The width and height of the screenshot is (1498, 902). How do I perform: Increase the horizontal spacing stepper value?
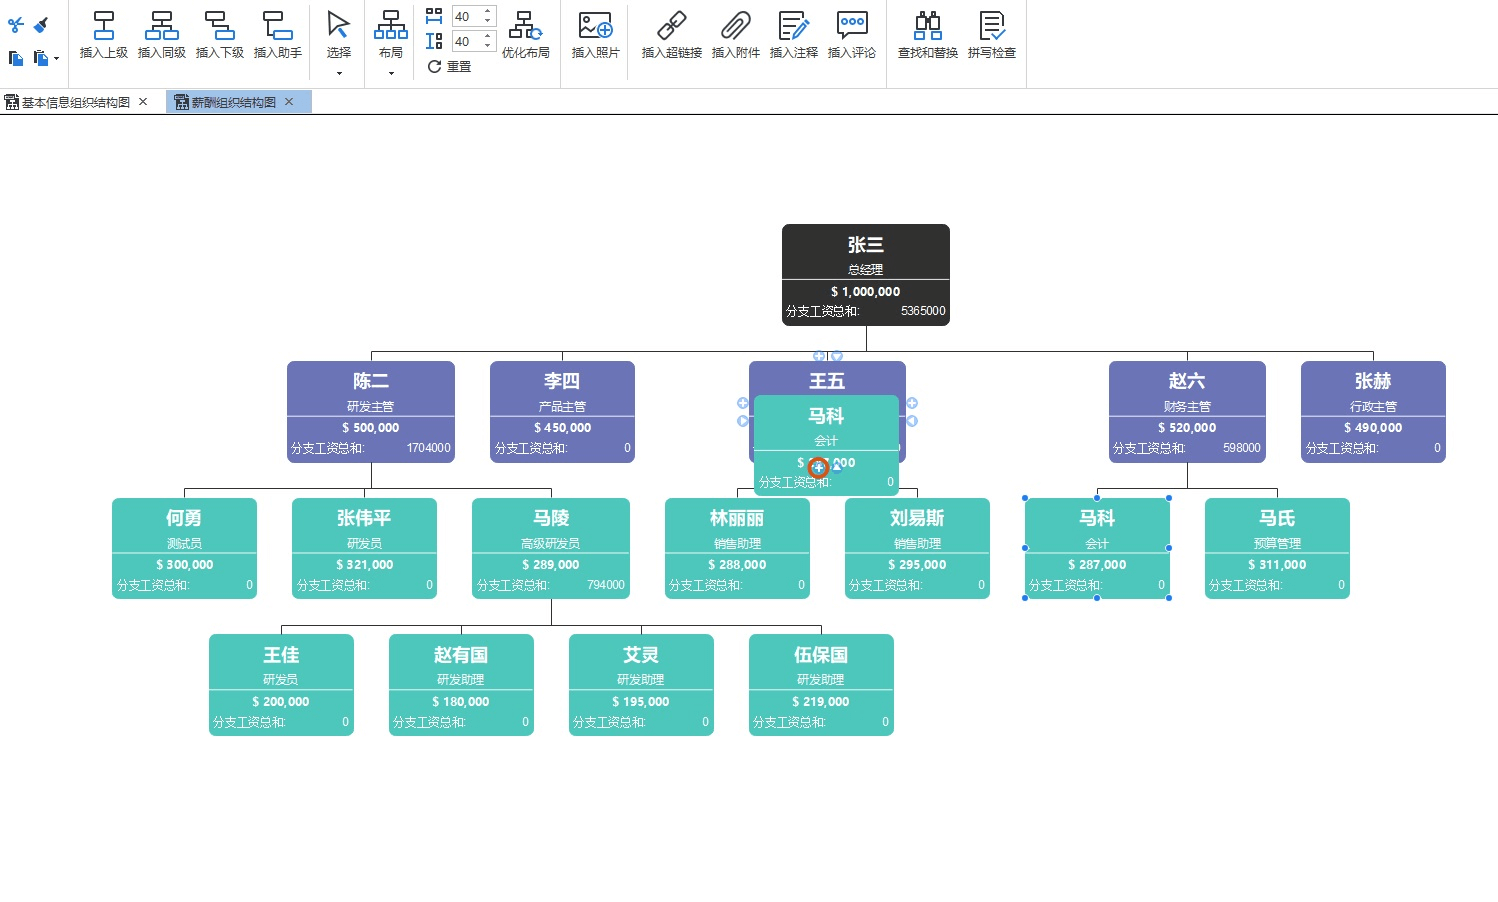tap(488, 12)
